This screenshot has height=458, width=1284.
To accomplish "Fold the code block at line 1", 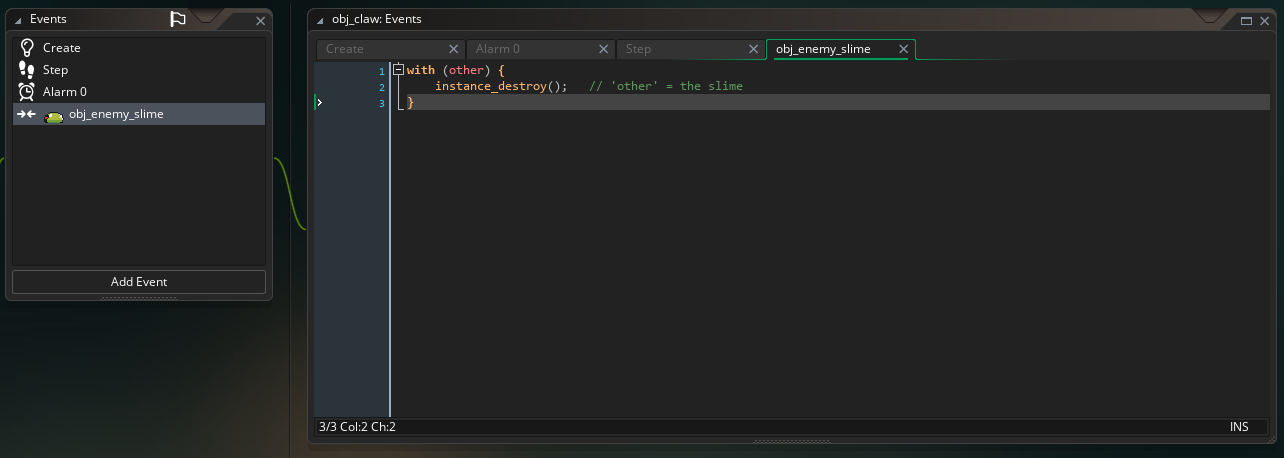I will pyautogui.click(x=398, y=70).
